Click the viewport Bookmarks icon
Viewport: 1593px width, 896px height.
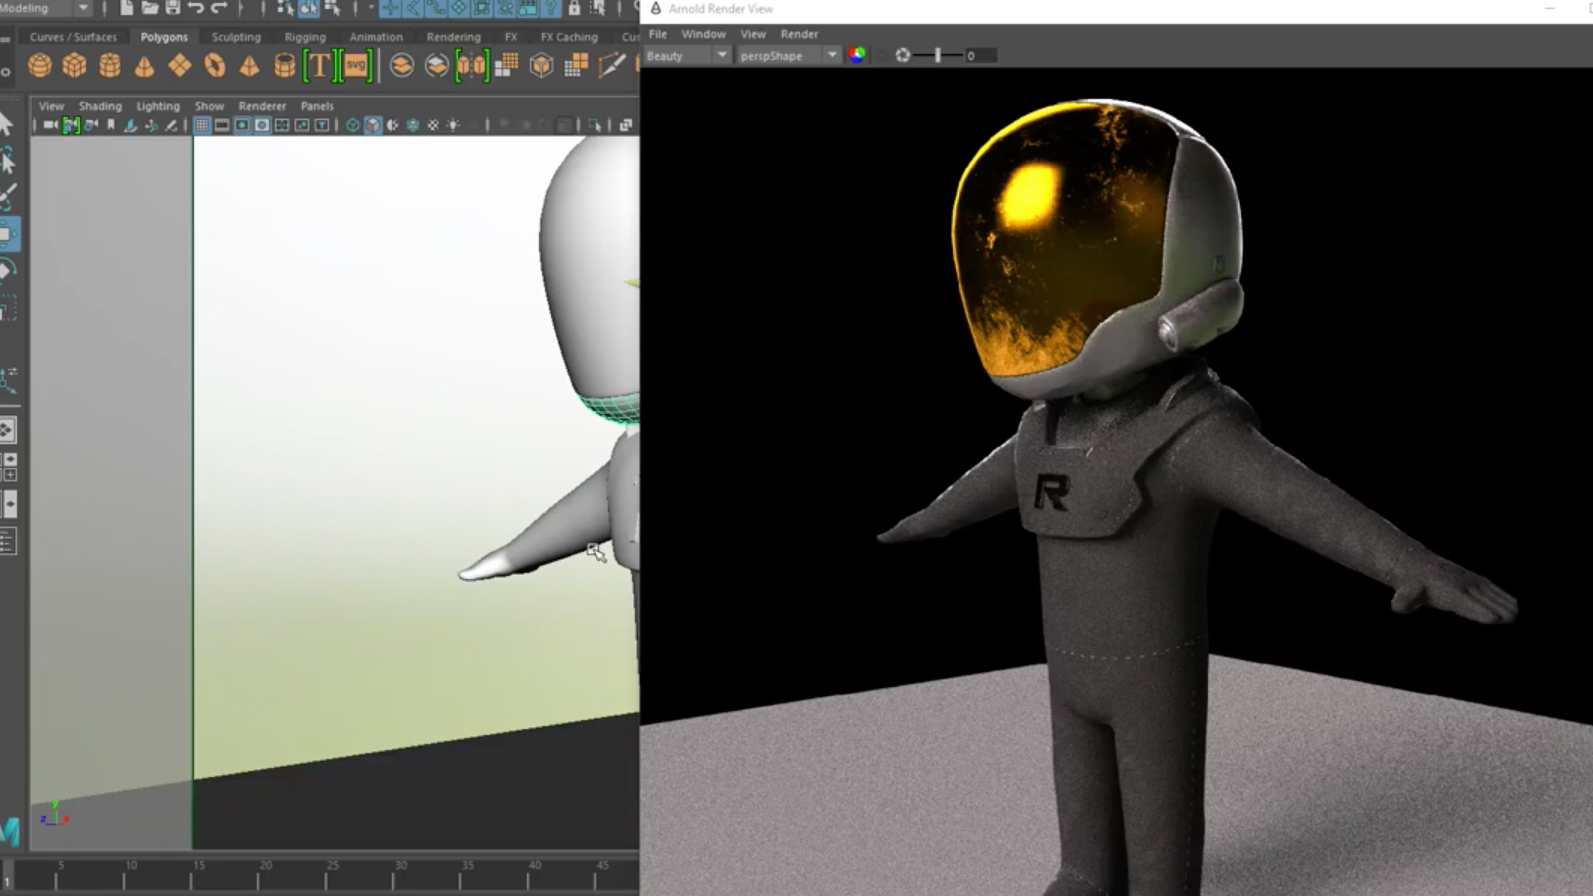[x=111, y=125]
